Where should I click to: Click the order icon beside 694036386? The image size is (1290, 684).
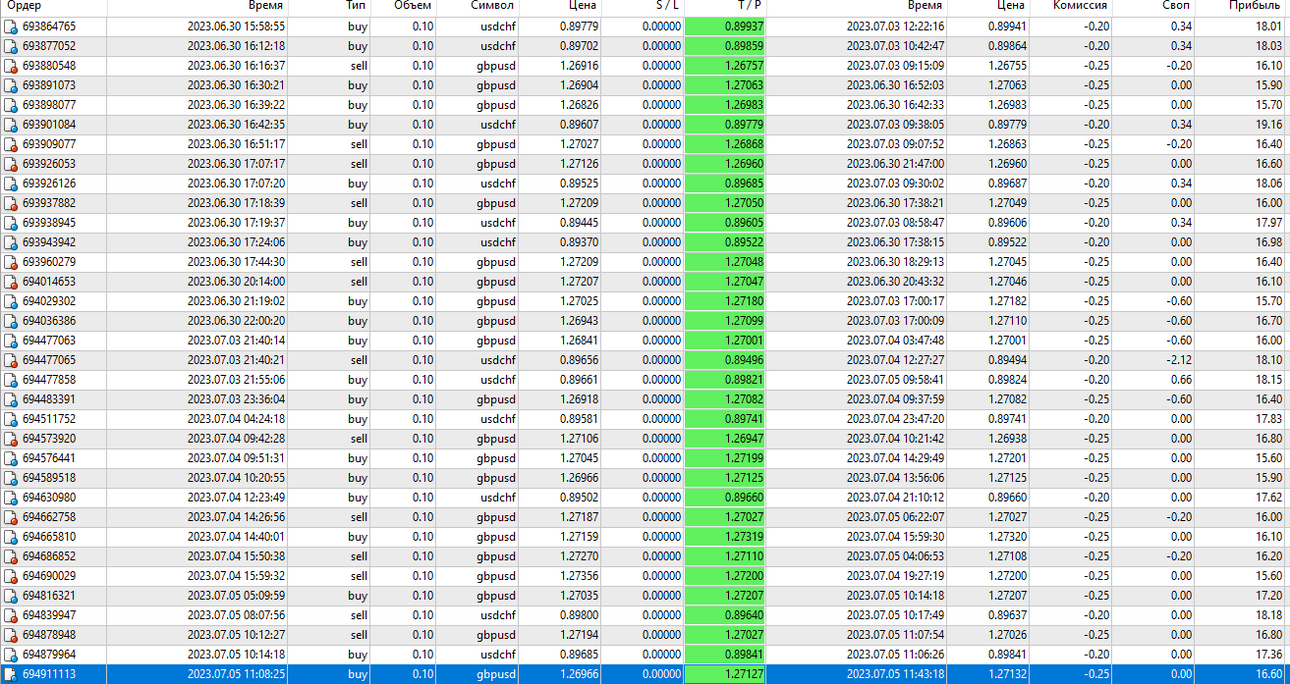[x=11, y=321]
